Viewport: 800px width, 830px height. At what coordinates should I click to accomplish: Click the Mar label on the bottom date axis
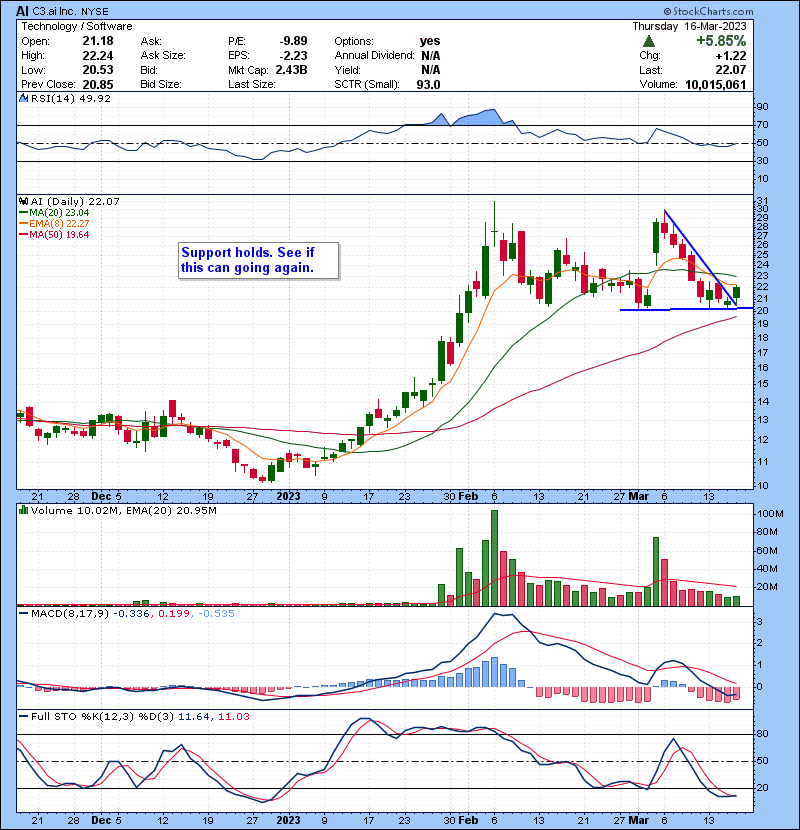click(639, 820)
